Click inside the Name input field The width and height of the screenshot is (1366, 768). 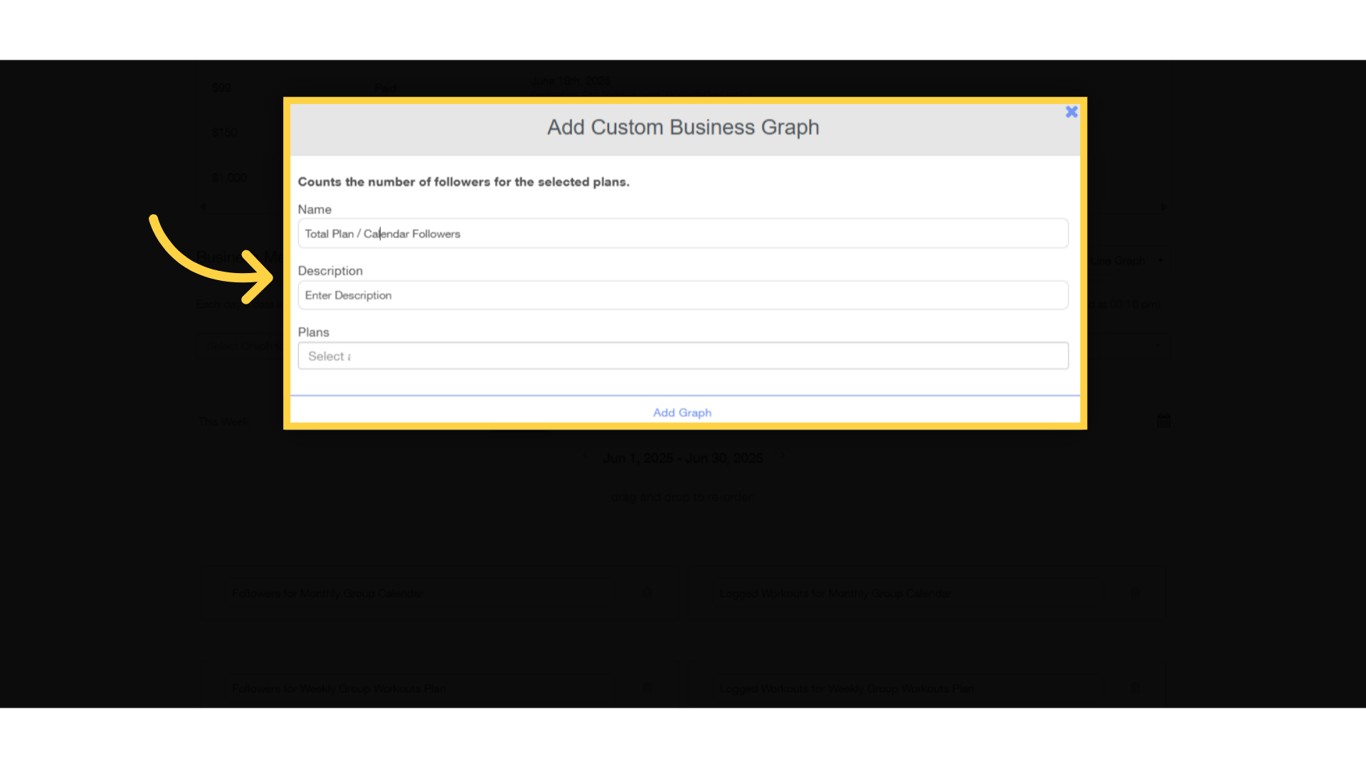click(x=683, y=233)
